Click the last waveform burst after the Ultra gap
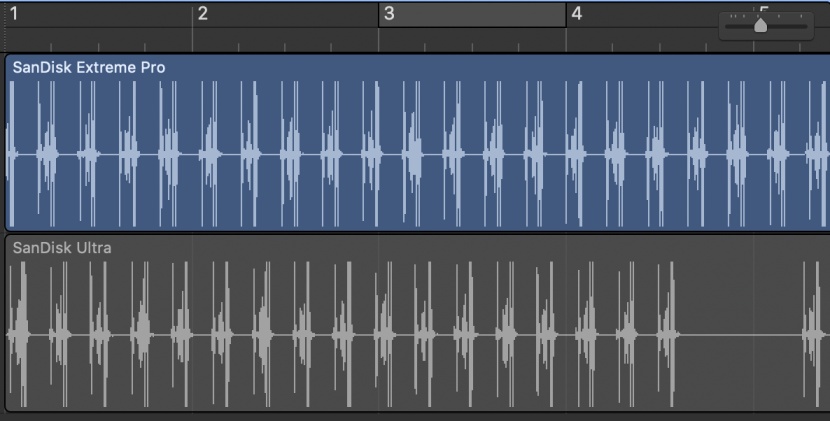 [x=812, y=333]
